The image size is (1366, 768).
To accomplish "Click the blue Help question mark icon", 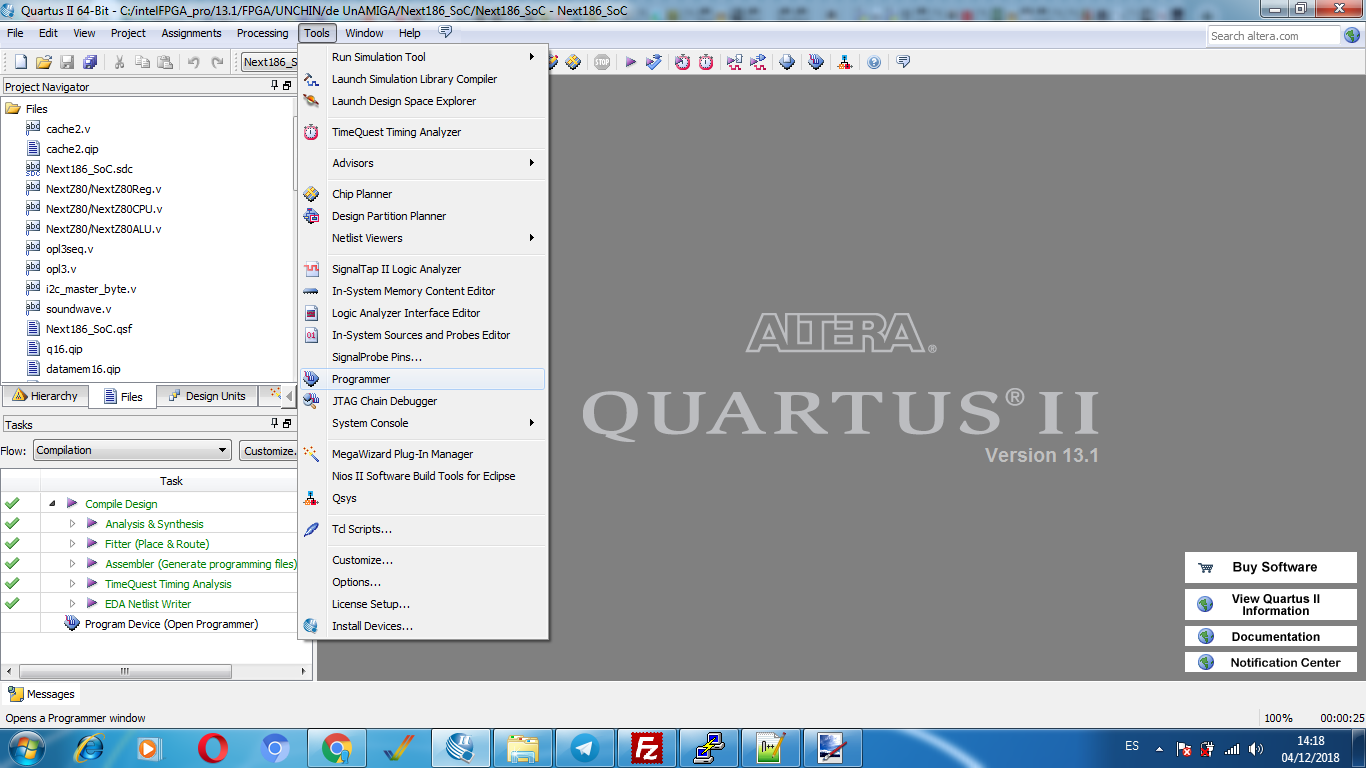I will click(874, 62).
